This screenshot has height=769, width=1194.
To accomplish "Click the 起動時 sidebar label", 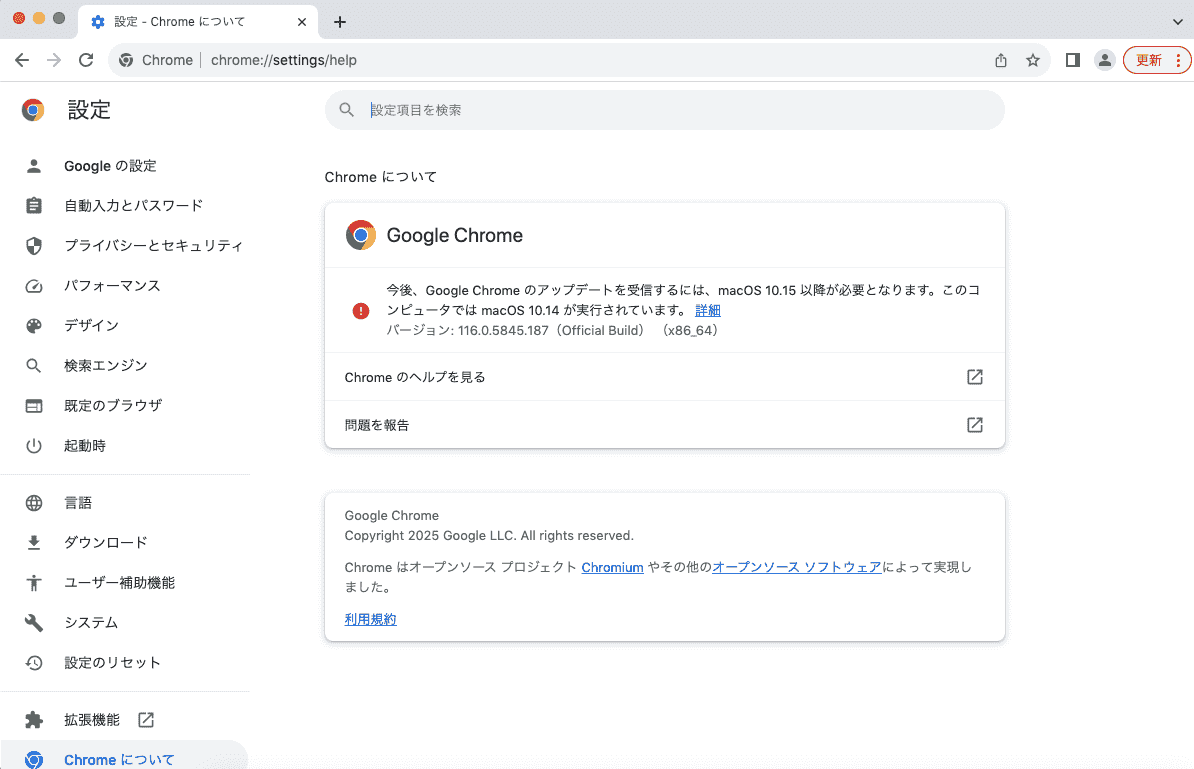I will click(x=85, y=446).
